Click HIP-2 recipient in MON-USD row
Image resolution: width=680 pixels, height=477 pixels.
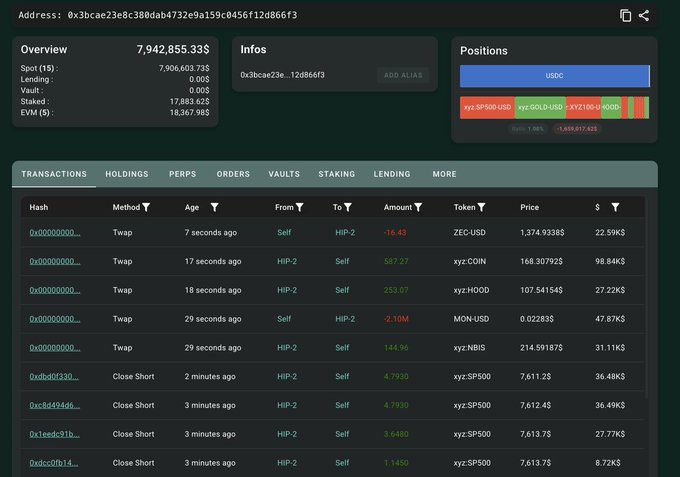coord(345,319)
